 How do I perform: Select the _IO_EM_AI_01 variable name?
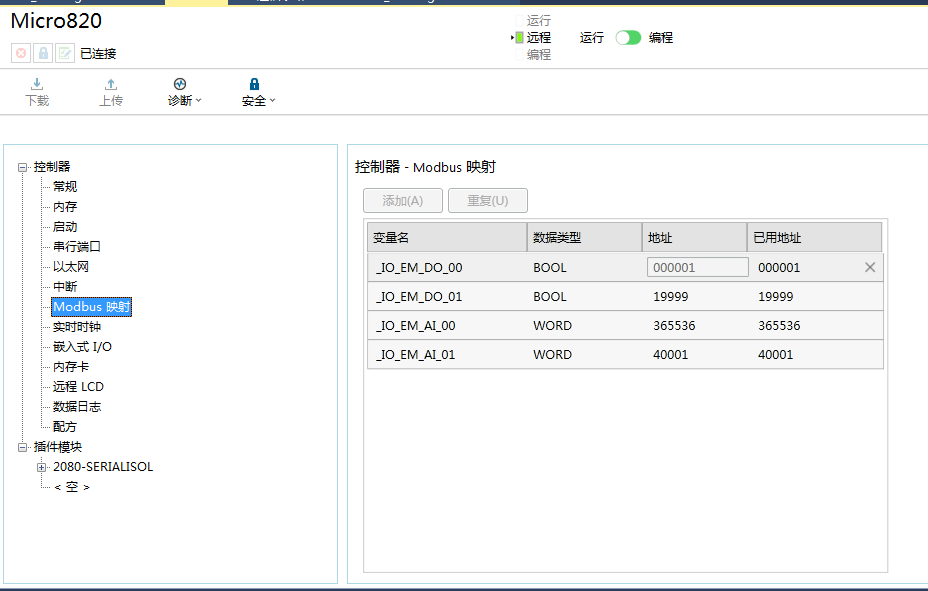pyautogui.click(x=415, y=355)
